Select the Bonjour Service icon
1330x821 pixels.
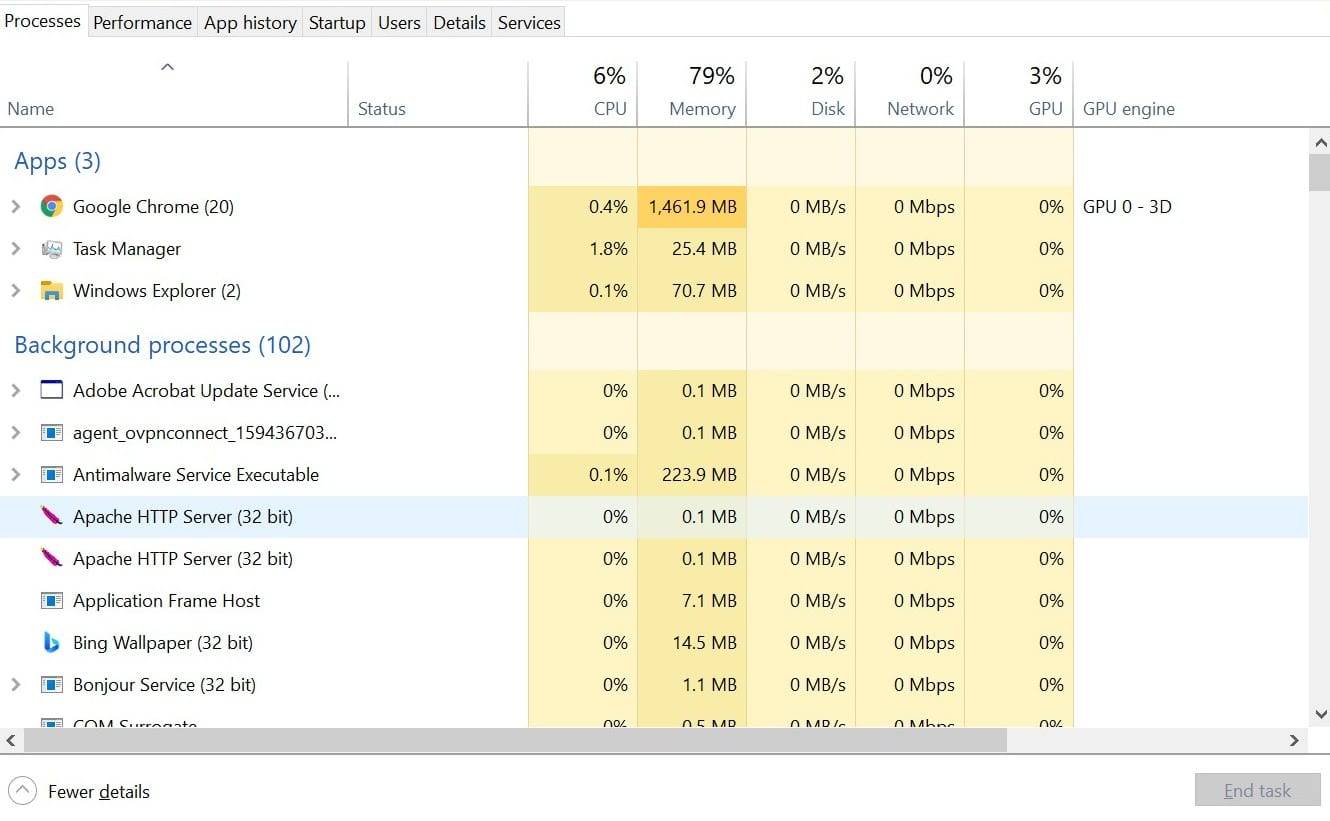tap(51, 685)
